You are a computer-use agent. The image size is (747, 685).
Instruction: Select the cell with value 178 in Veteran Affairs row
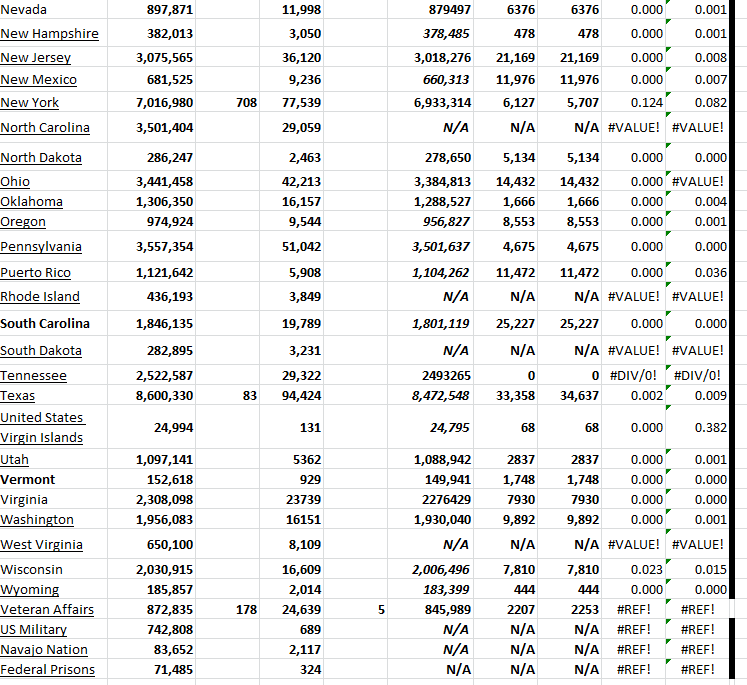tap(247, 609)
